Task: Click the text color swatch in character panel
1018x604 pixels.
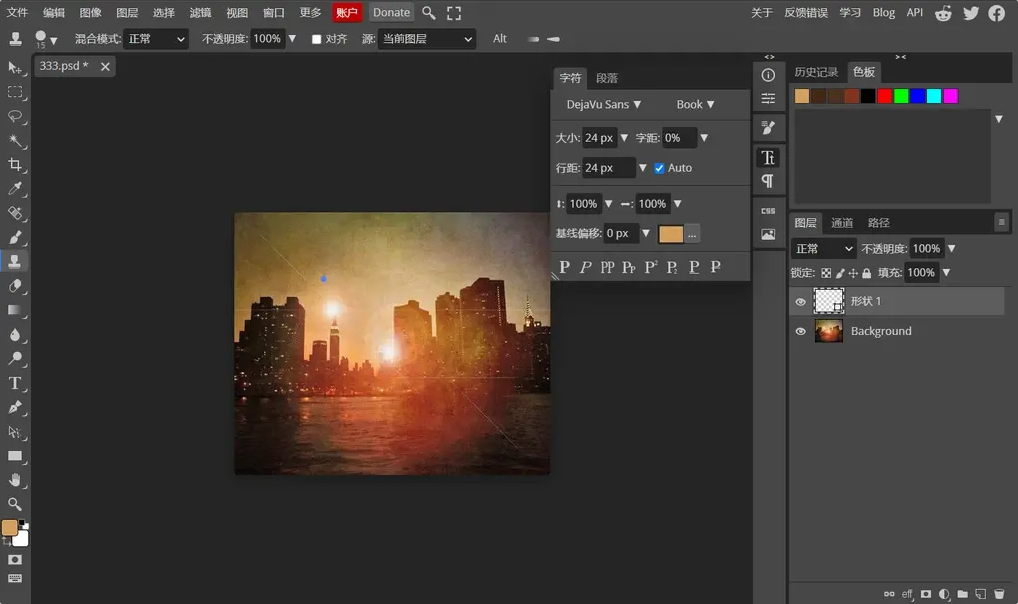Action: coord(671,234)
